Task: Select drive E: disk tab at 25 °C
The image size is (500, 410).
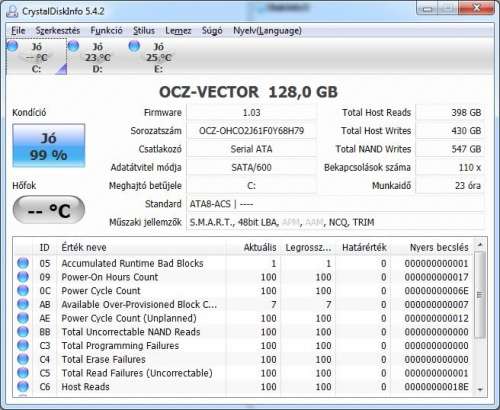Action: pos(158,57)
